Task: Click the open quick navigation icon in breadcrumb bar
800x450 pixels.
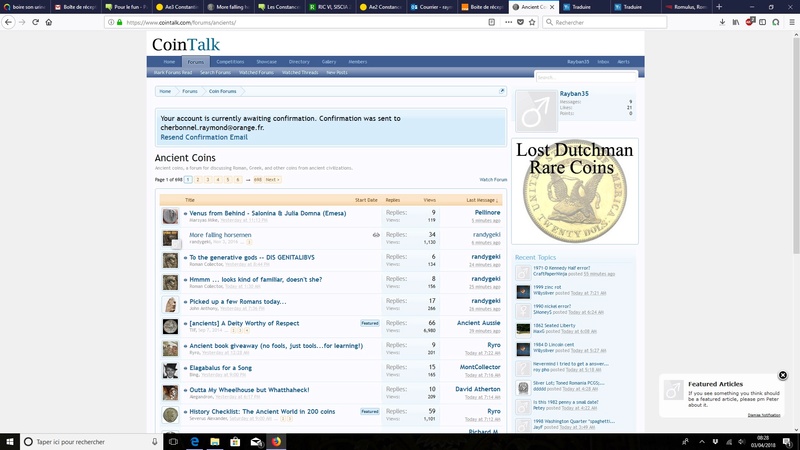Action: (x=502, y=91)
